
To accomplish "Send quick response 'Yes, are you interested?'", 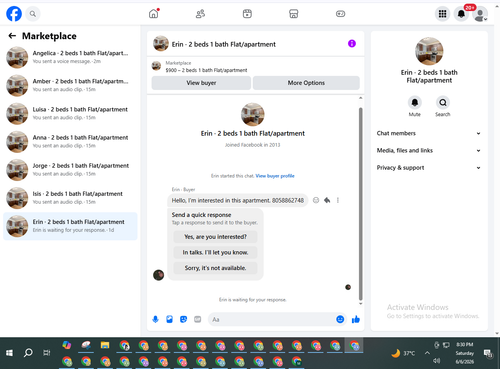I will click(215, 237).
